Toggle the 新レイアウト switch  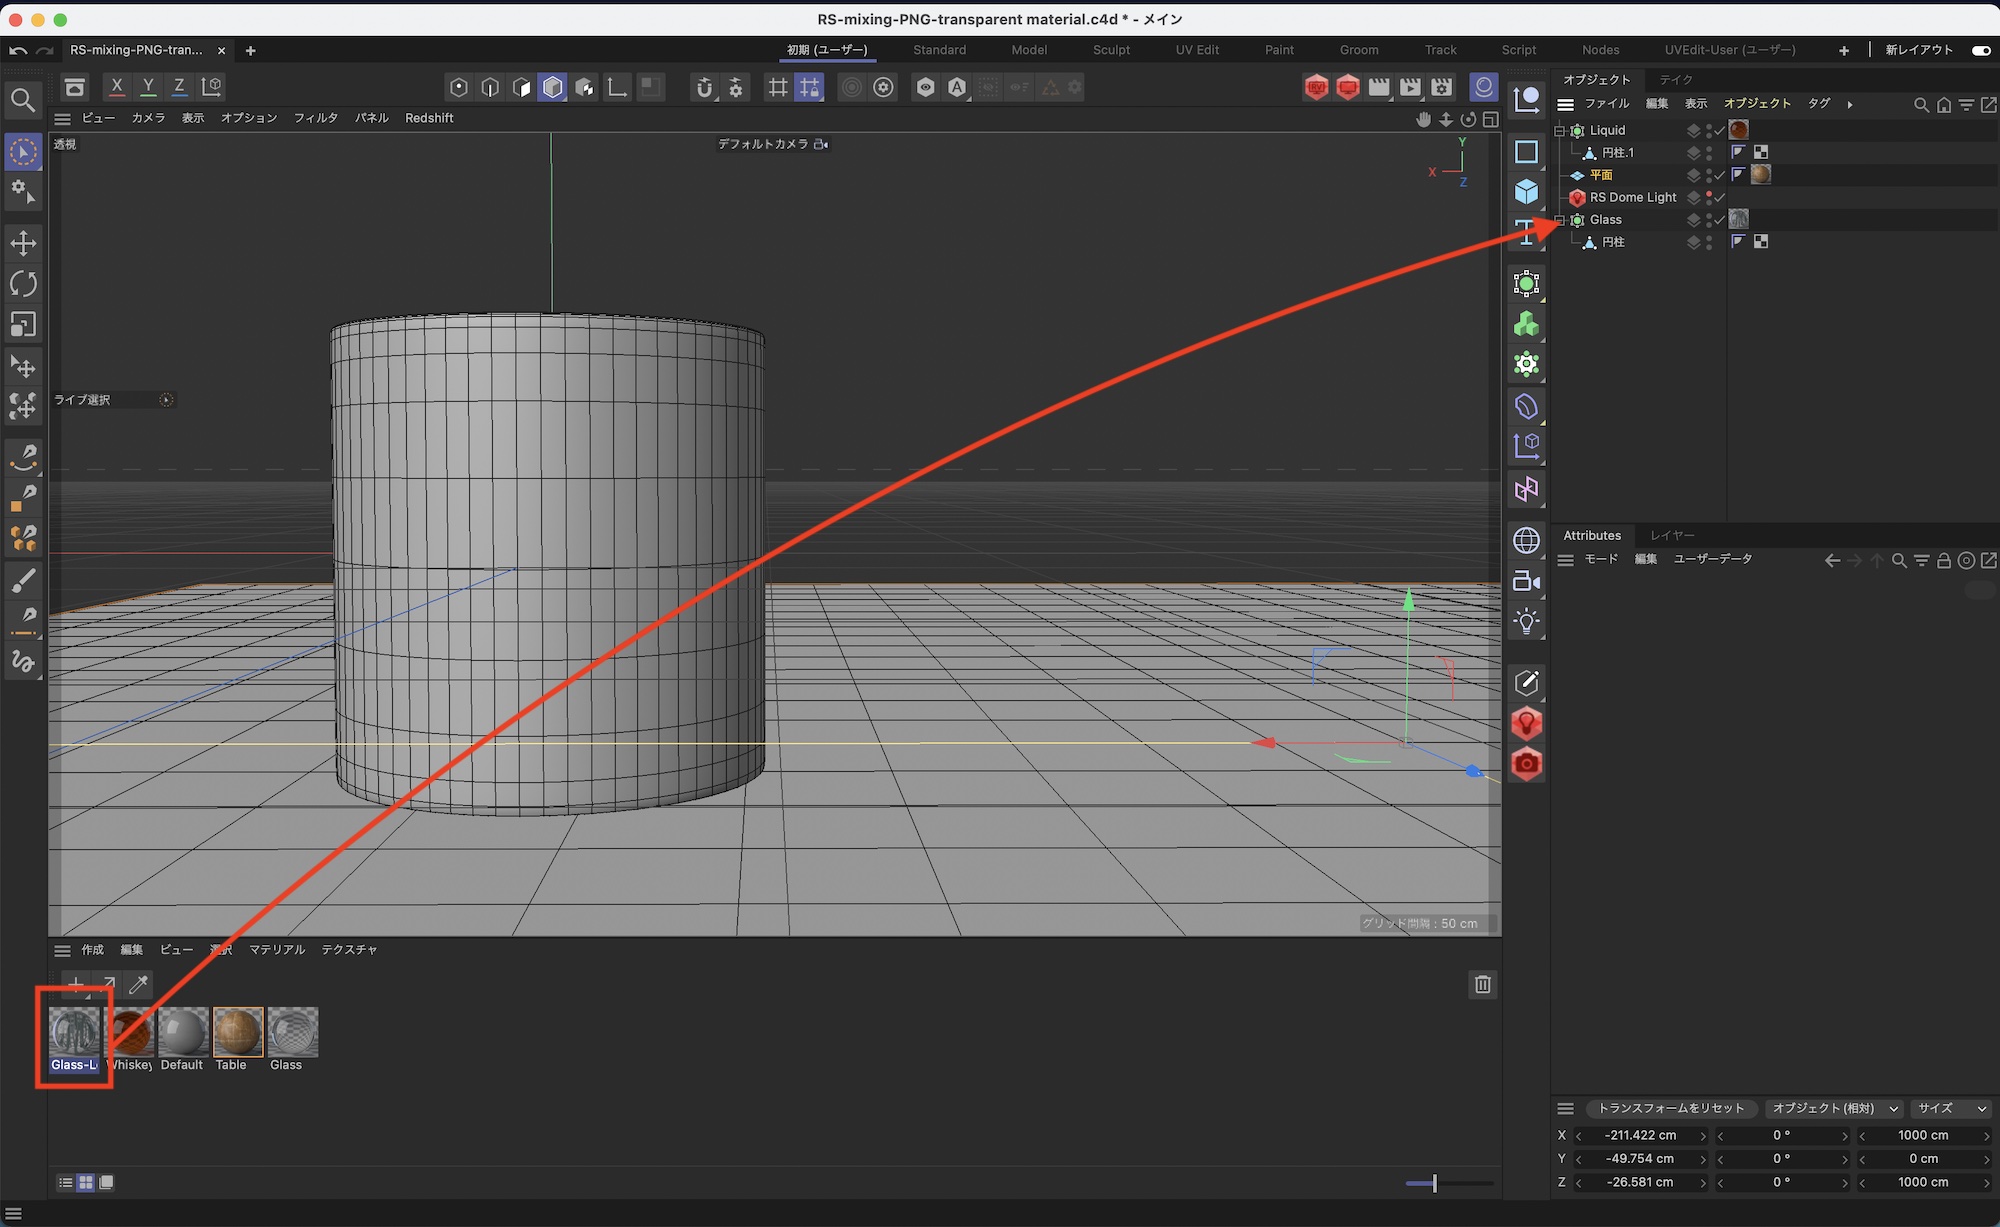(x=1980, y=50)
